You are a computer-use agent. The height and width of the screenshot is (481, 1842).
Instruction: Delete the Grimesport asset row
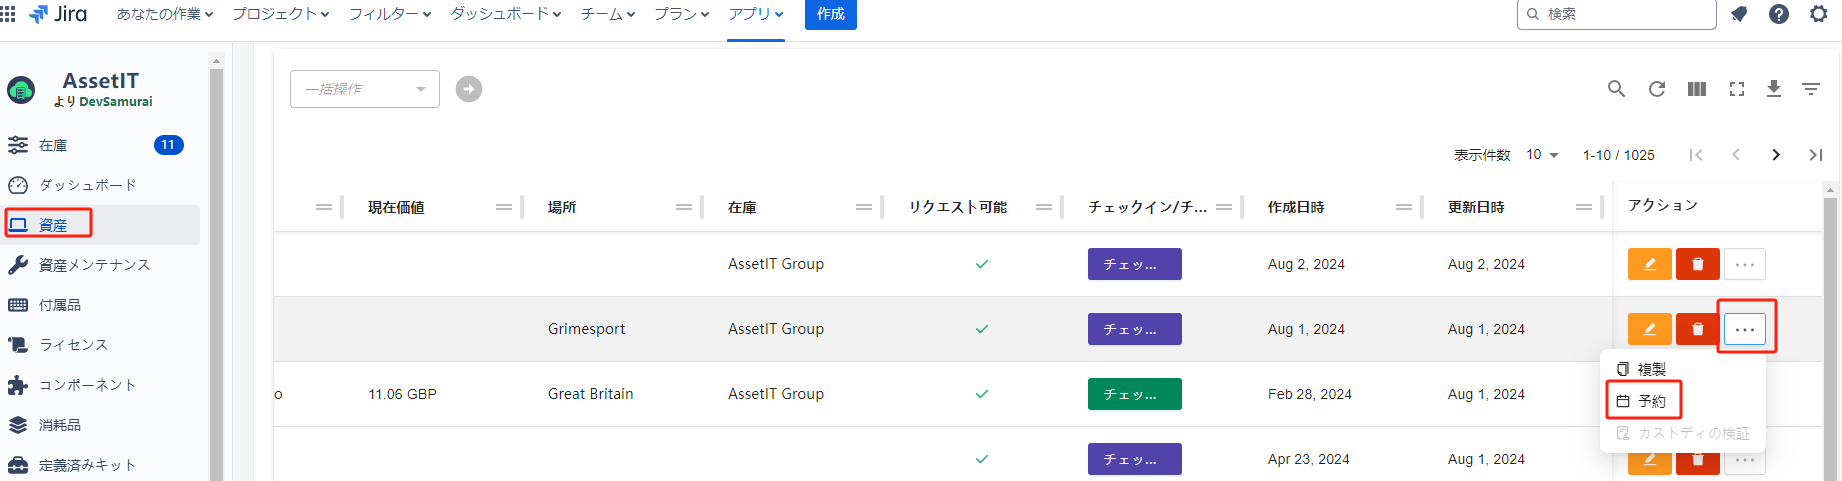click(x=1698, y=329)
